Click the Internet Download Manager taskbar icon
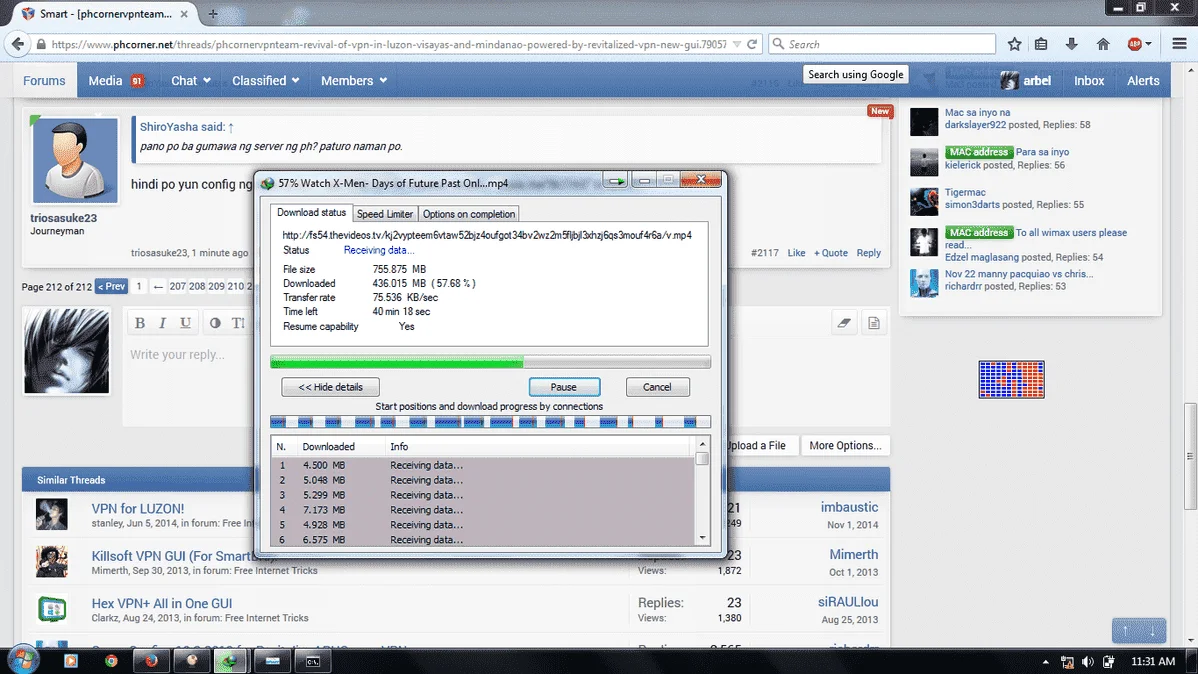This screenshot has height=674, width=1198. pyautogui.click(x=231, y=661)
